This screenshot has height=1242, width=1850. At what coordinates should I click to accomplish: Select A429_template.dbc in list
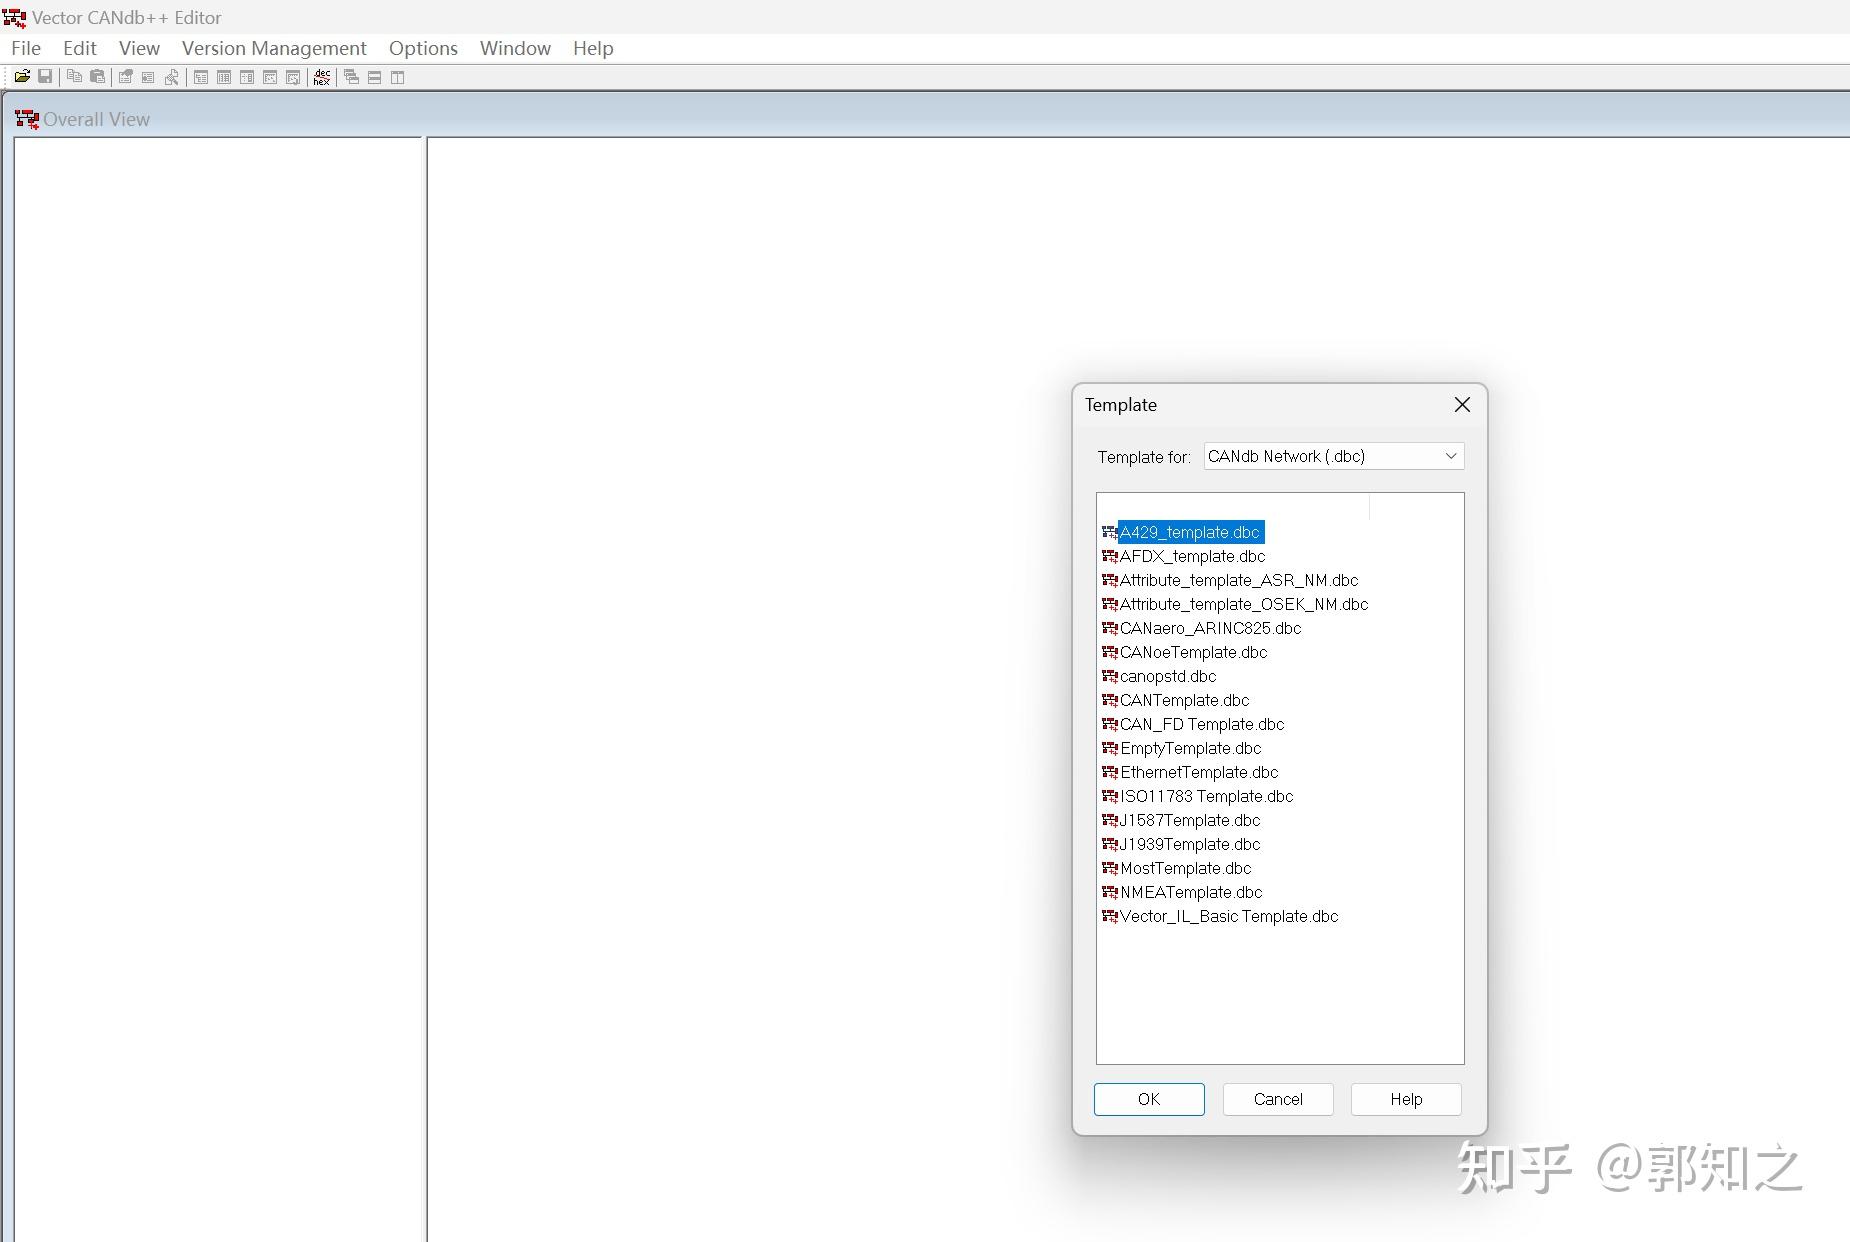pyautogui.click(x=1189, y=532)
